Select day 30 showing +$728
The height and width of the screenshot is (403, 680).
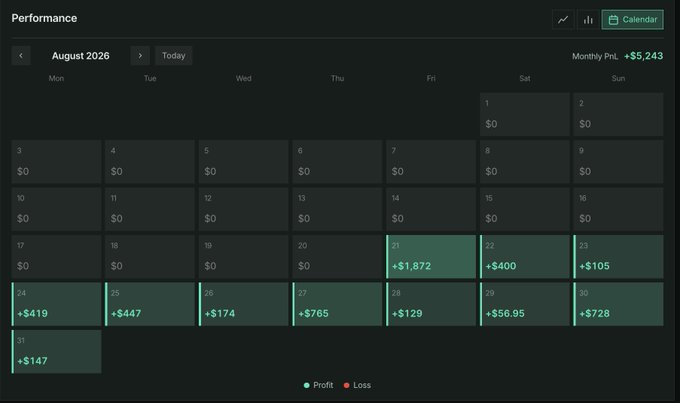click(618, 304)
